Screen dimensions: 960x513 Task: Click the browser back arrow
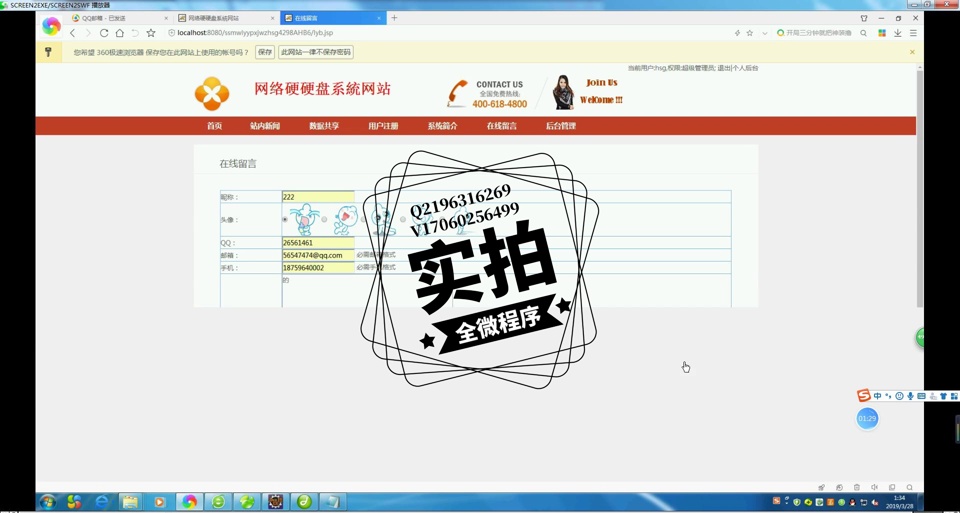pyautogui.click(x=72, y=33)
